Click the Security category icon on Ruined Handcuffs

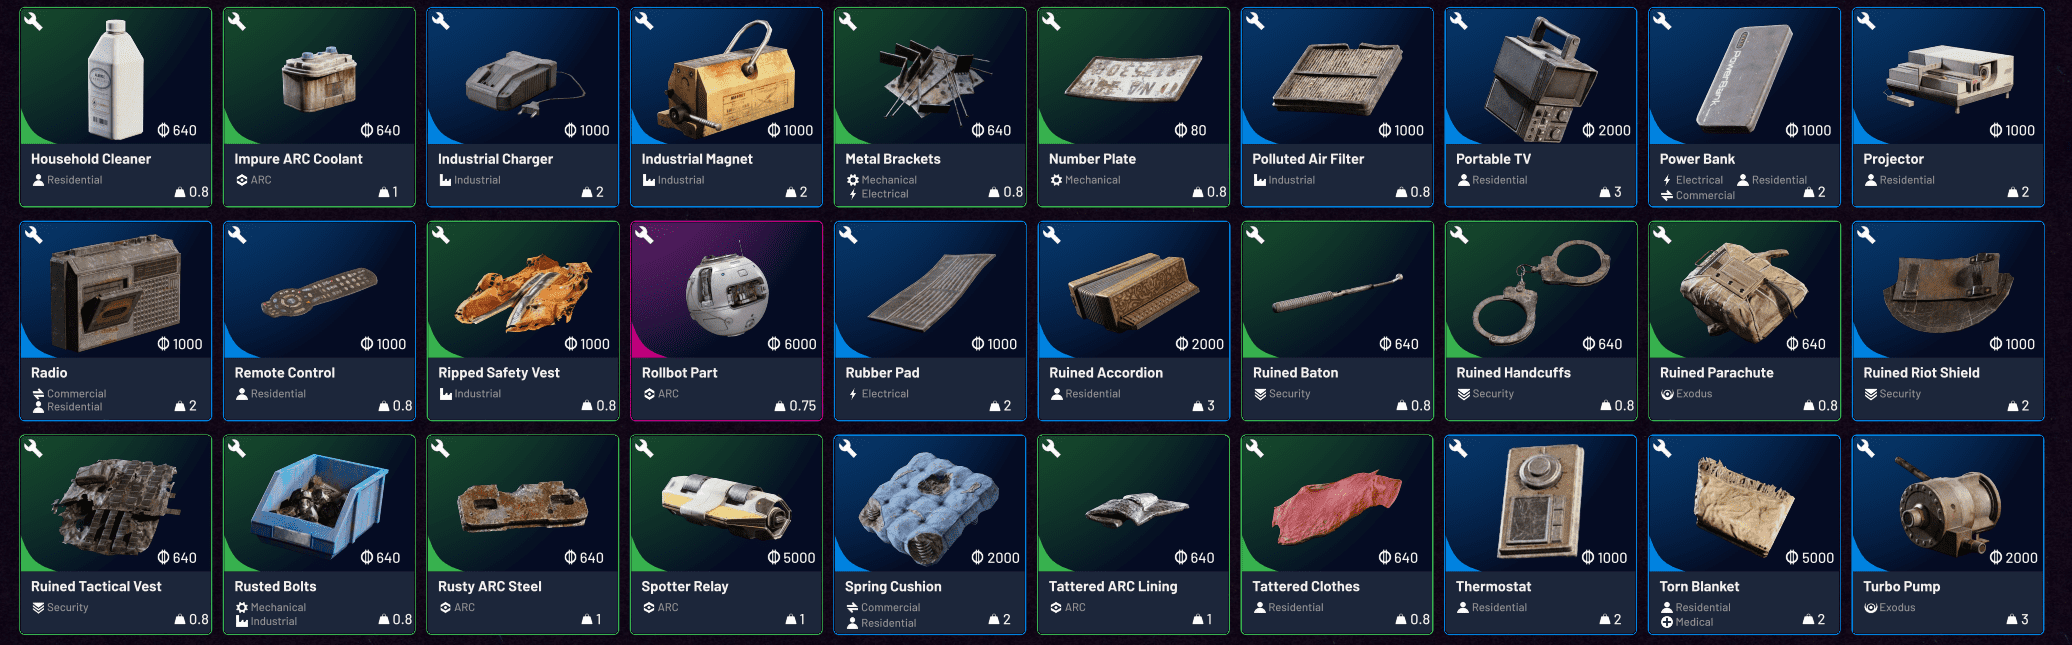[x=1463, y=394]
